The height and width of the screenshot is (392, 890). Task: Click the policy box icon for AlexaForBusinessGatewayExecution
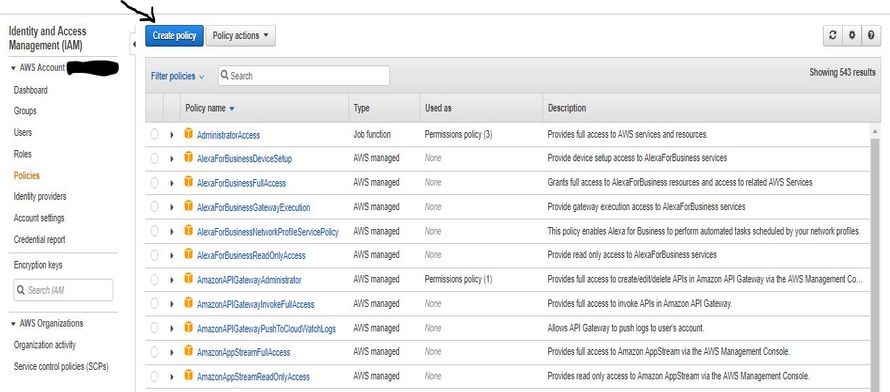pyautogui.click(x=188, y=206)
